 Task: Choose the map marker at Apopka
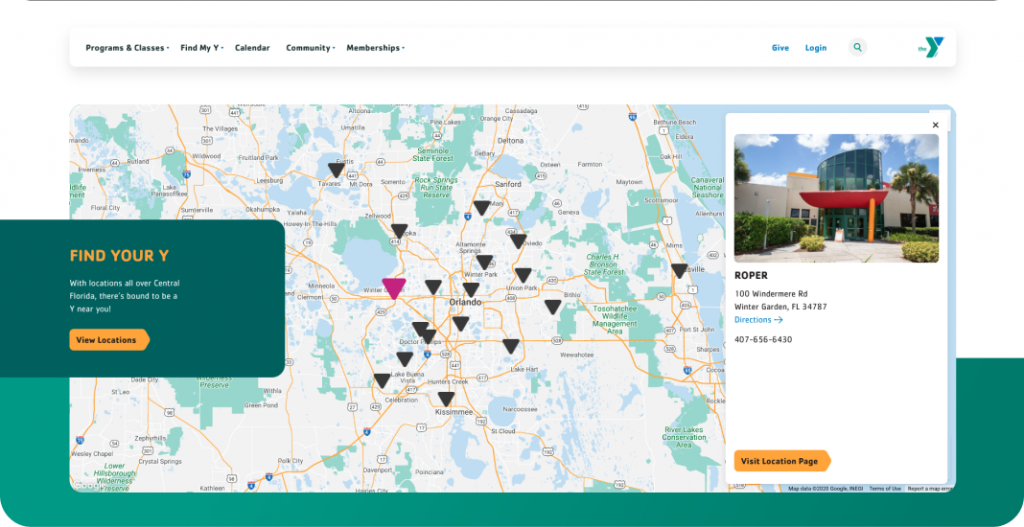coord(399,231)
